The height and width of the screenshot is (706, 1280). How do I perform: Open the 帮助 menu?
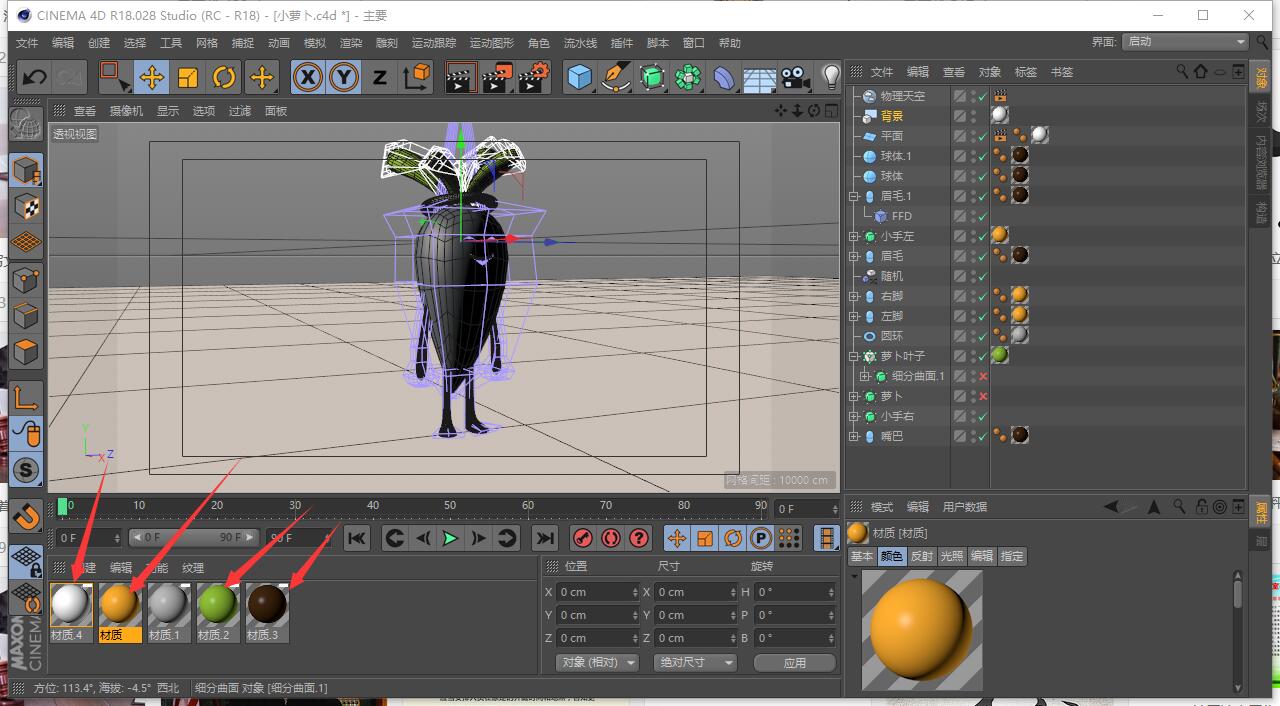[x=730, y=43]
